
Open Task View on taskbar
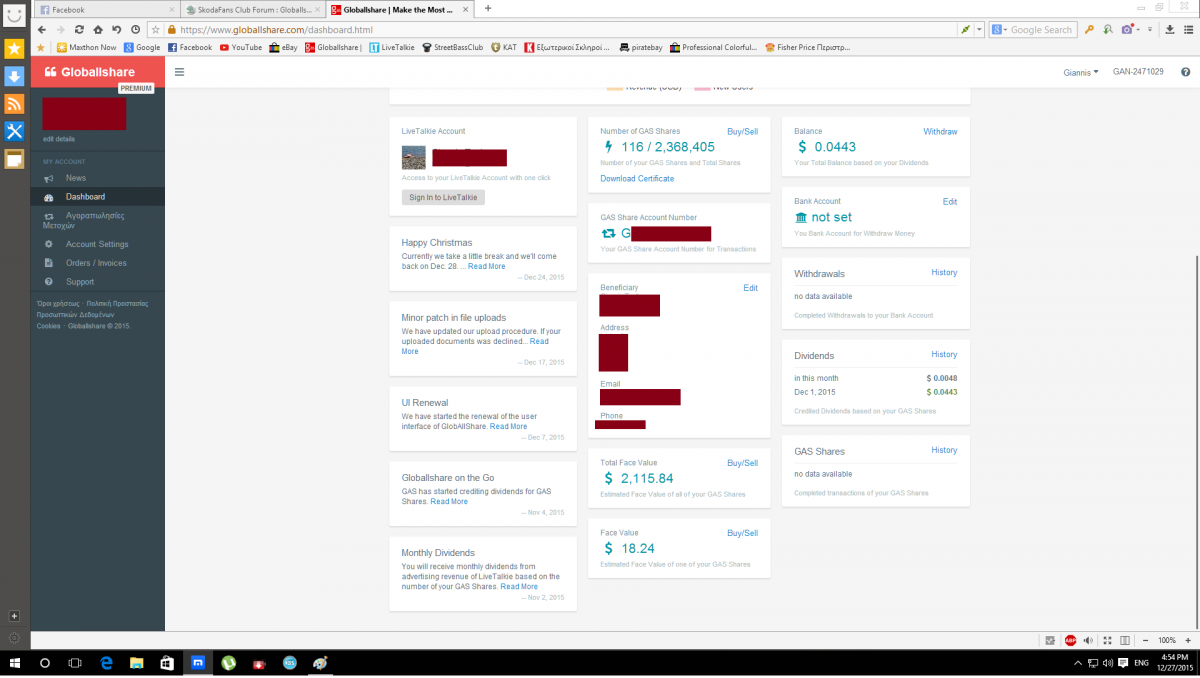(75, 663)
